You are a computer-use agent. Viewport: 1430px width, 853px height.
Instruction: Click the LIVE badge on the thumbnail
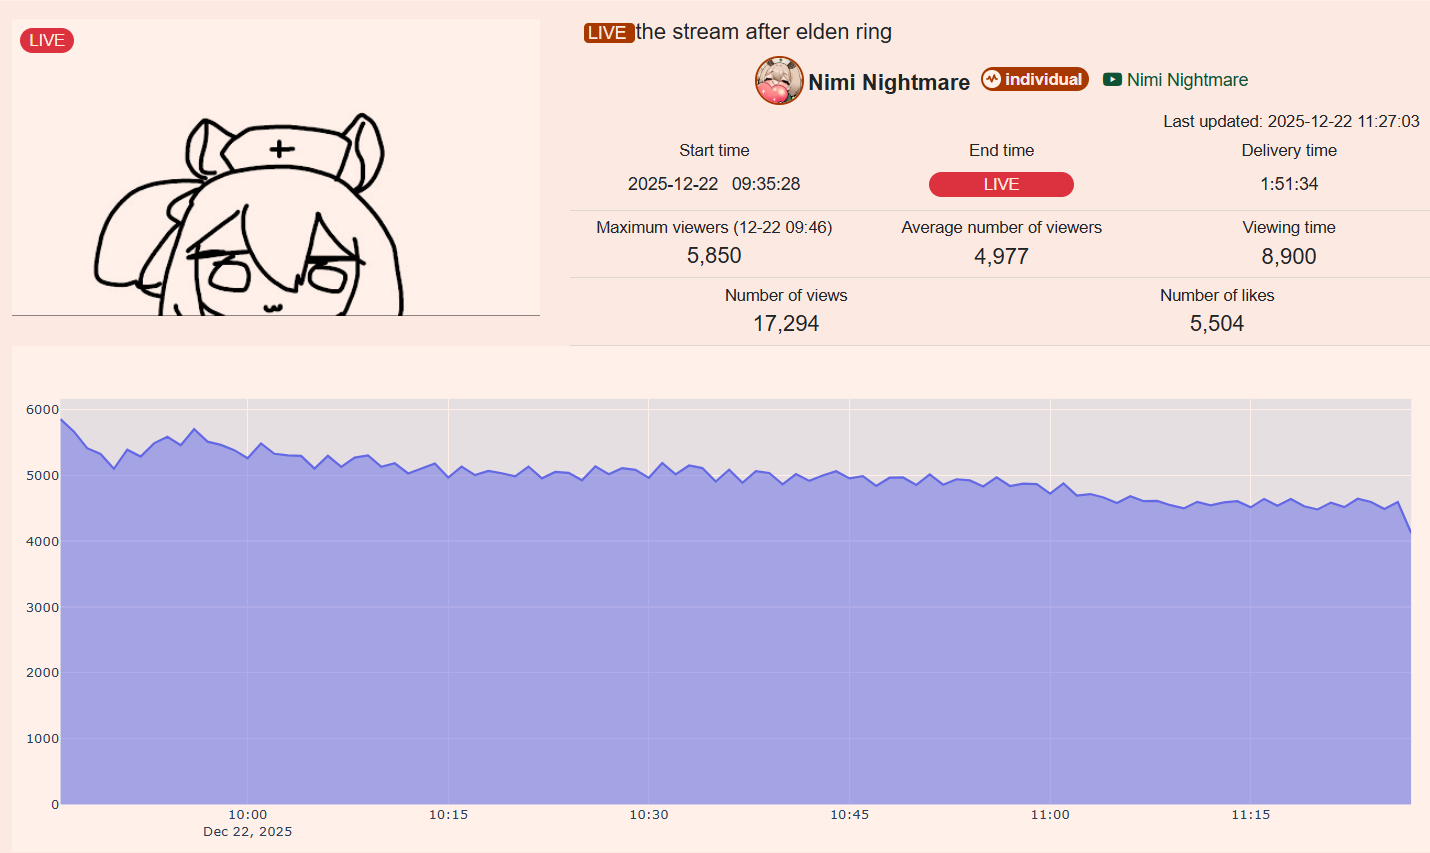pos(47,40)
